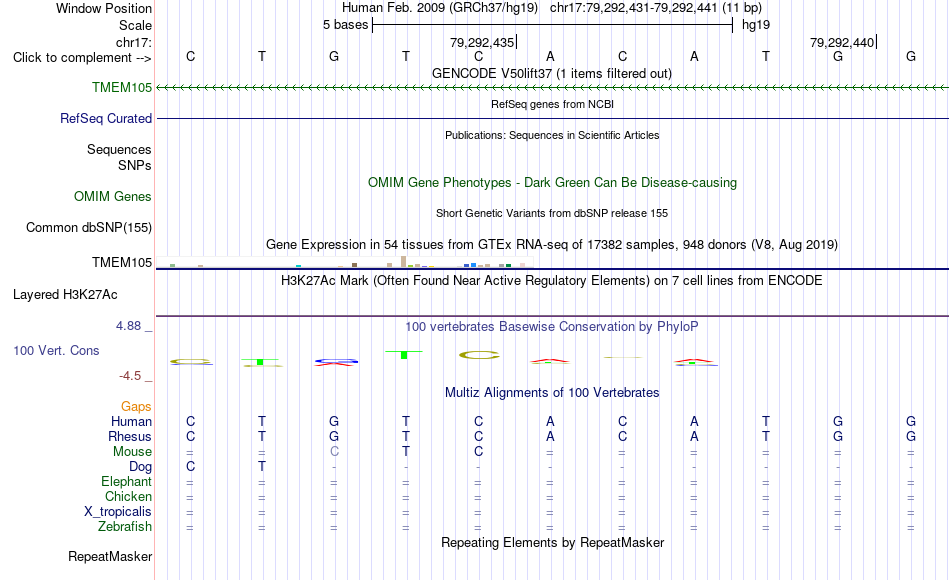Click the tall green T conservation logo
Image resolution: width=950 pixels, height=580 pixels.
coord(404,355)
